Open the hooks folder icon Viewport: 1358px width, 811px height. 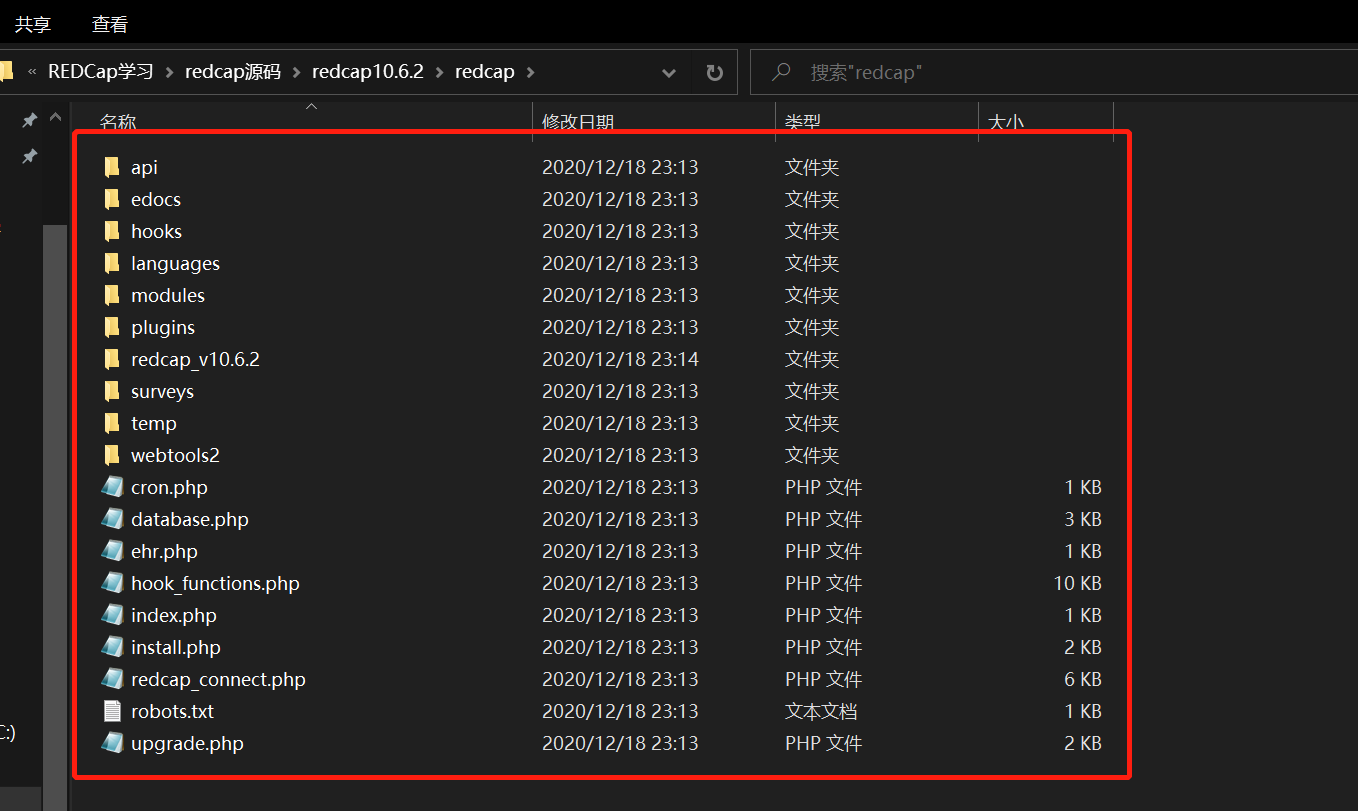click(111, 230)
